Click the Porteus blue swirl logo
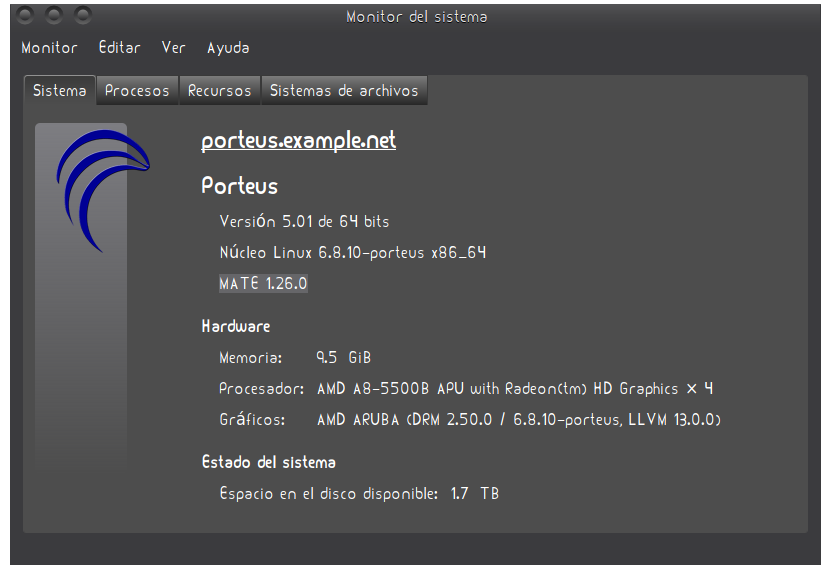This screenshot has width=831, height=585. tap(102, 191)
